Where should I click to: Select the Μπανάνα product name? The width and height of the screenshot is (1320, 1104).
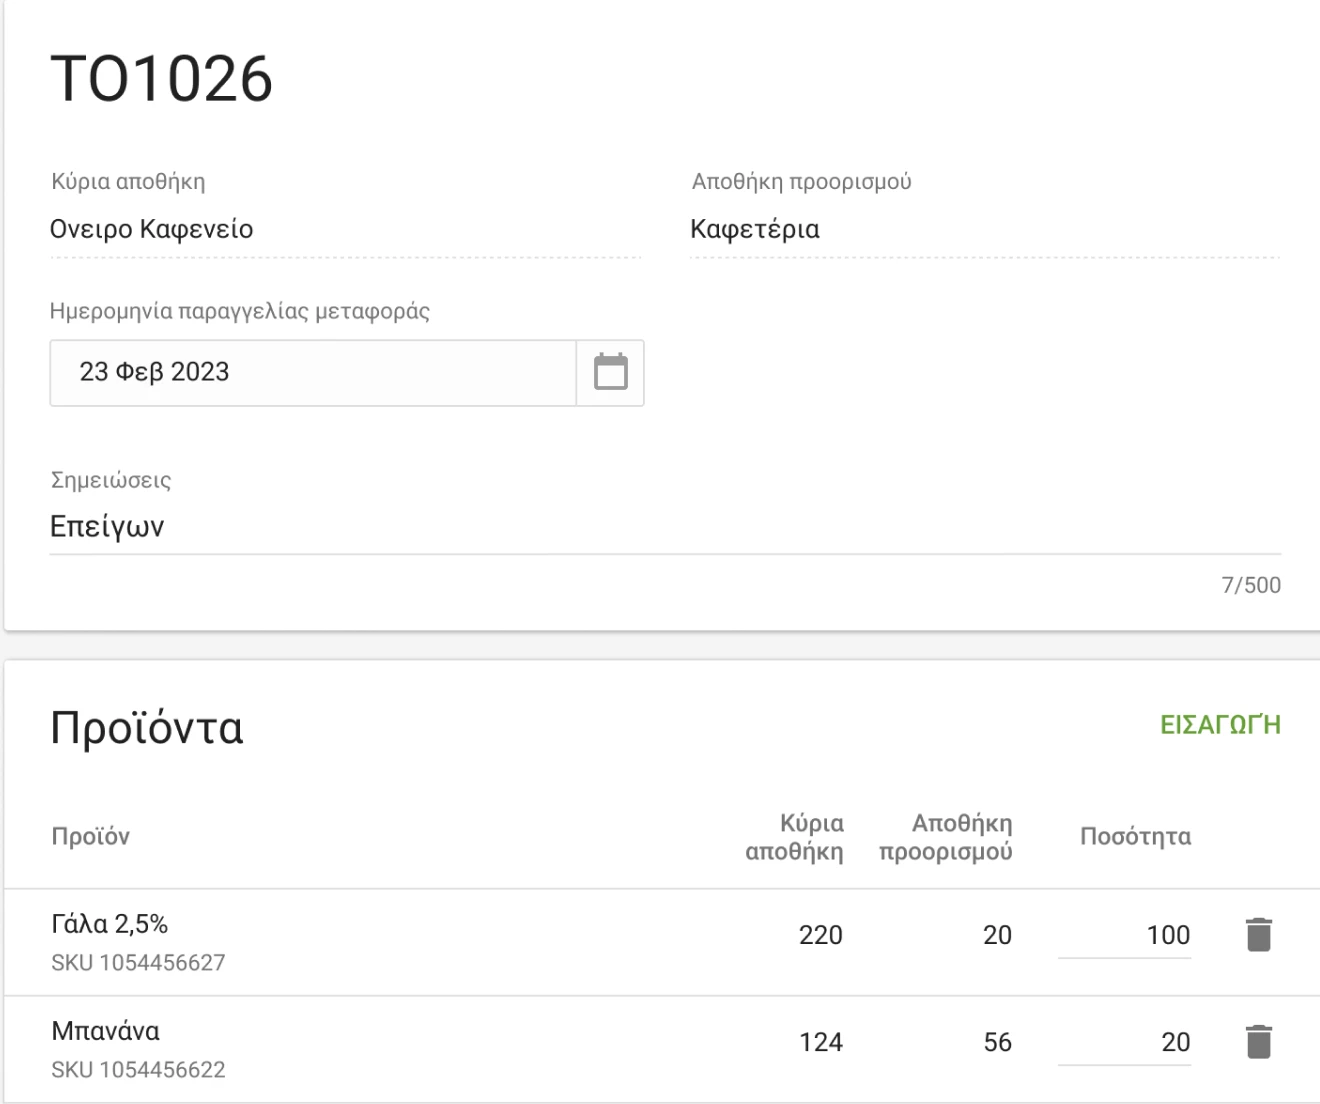(105, 1031)
